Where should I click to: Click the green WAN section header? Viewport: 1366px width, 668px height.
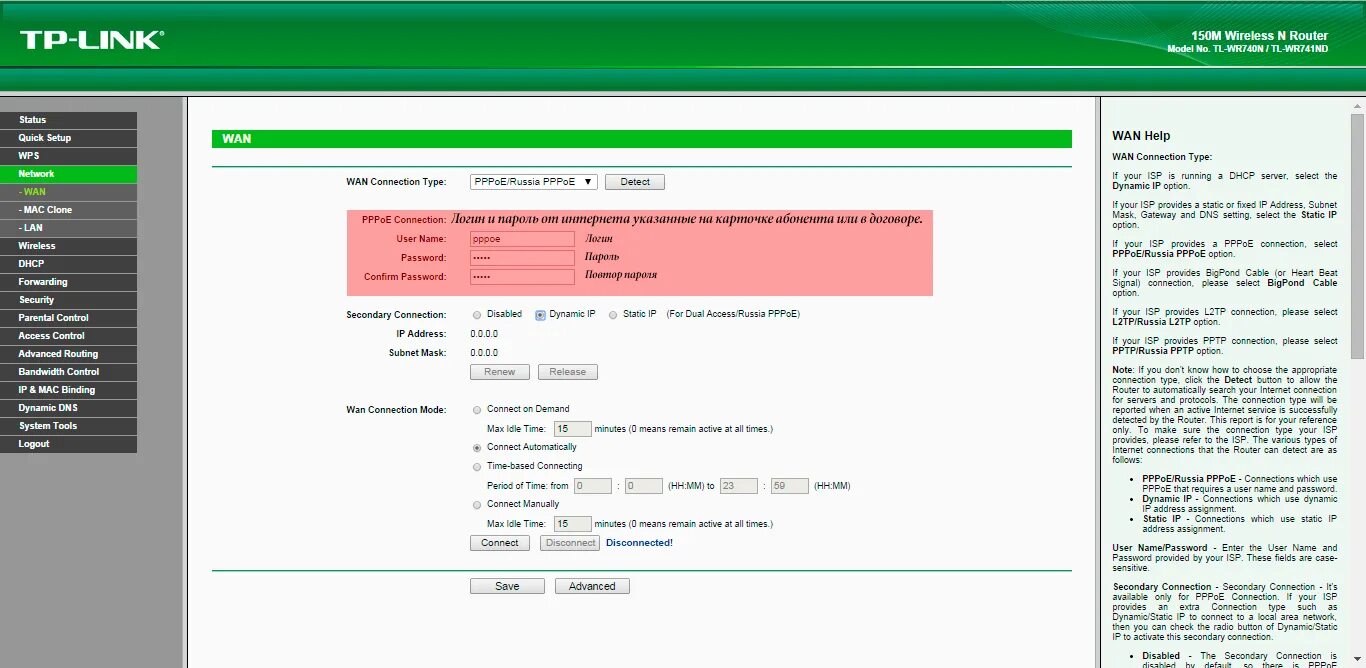click(641, 139)
